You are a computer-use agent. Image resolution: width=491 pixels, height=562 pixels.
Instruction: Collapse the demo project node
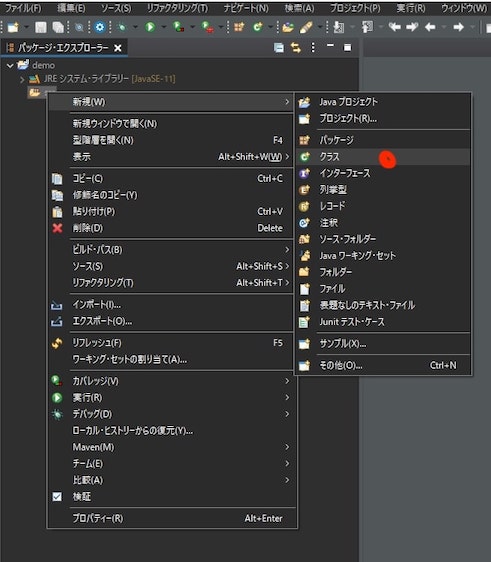click(x=10, y=66)
